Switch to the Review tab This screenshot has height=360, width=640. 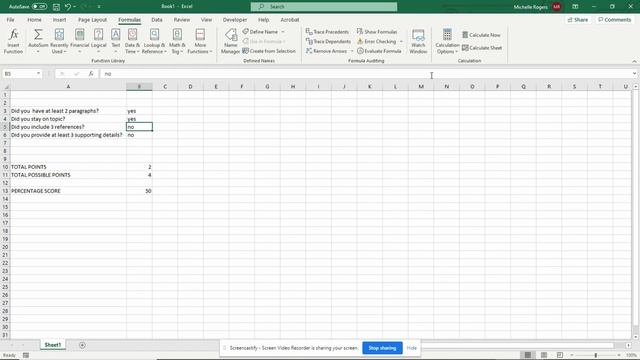coord(182,20)
